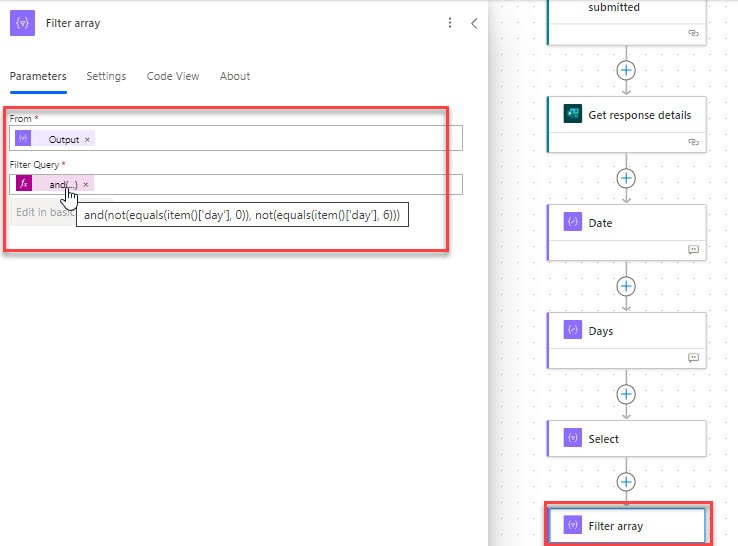The width and height of the screenshot is (738, 546).
Task: Click the Days action's compose icon
Action: point(572,329)
